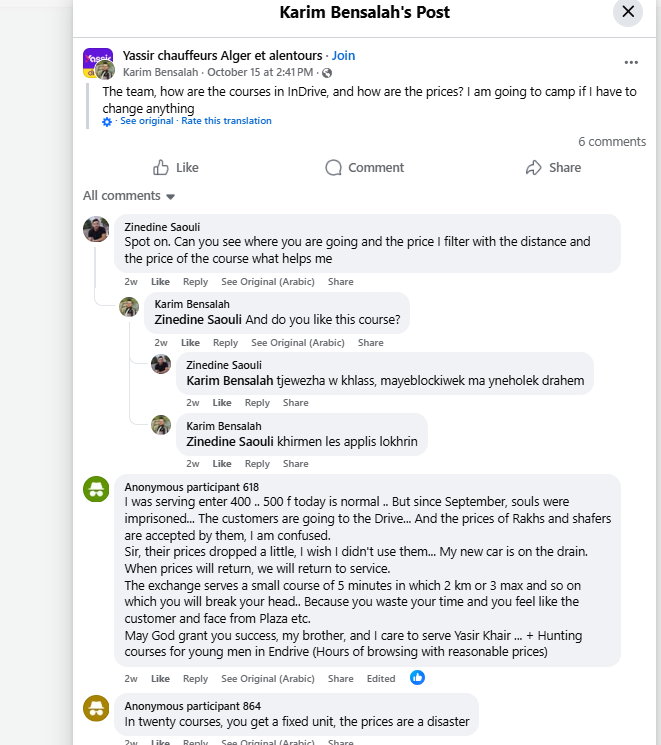This screenshot has height=745, width=661.
Task: Close Karim Bensalah's post dialog
Action: click(628, 12)
